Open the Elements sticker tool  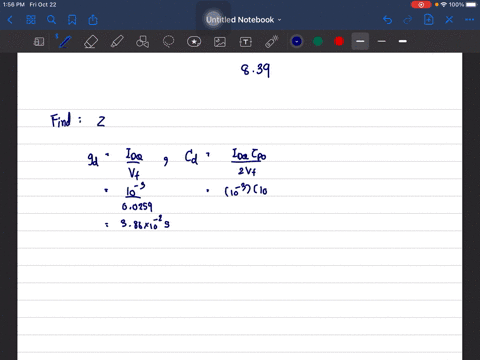tap(194, 42)
